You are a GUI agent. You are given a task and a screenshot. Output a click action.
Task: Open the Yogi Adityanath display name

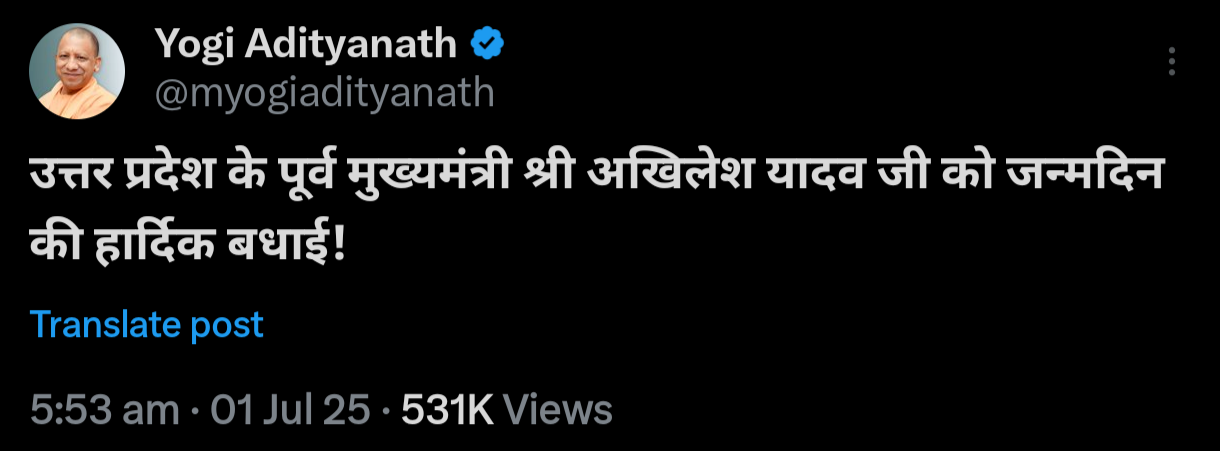(x=306, y=45)
